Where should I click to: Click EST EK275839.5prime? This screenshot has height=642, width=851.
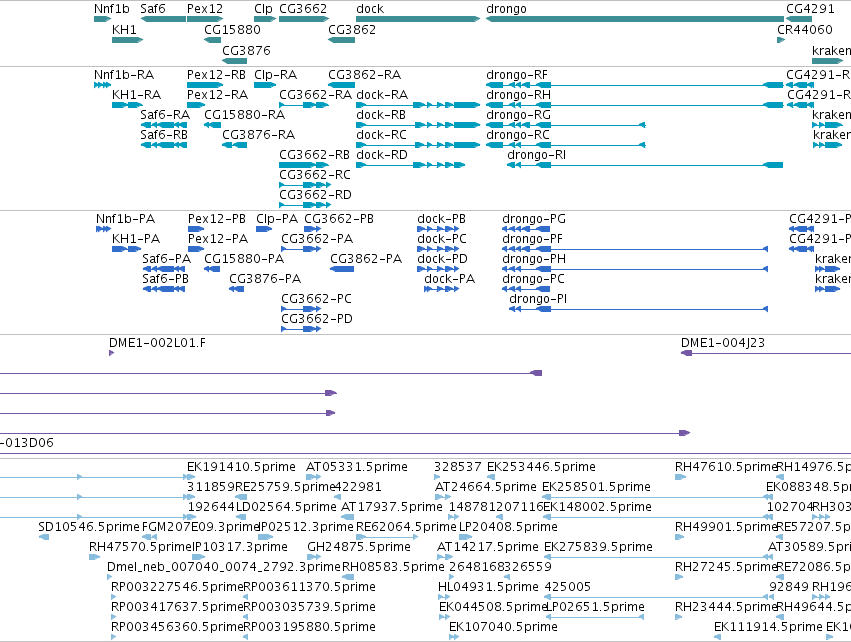pos(598,546)
